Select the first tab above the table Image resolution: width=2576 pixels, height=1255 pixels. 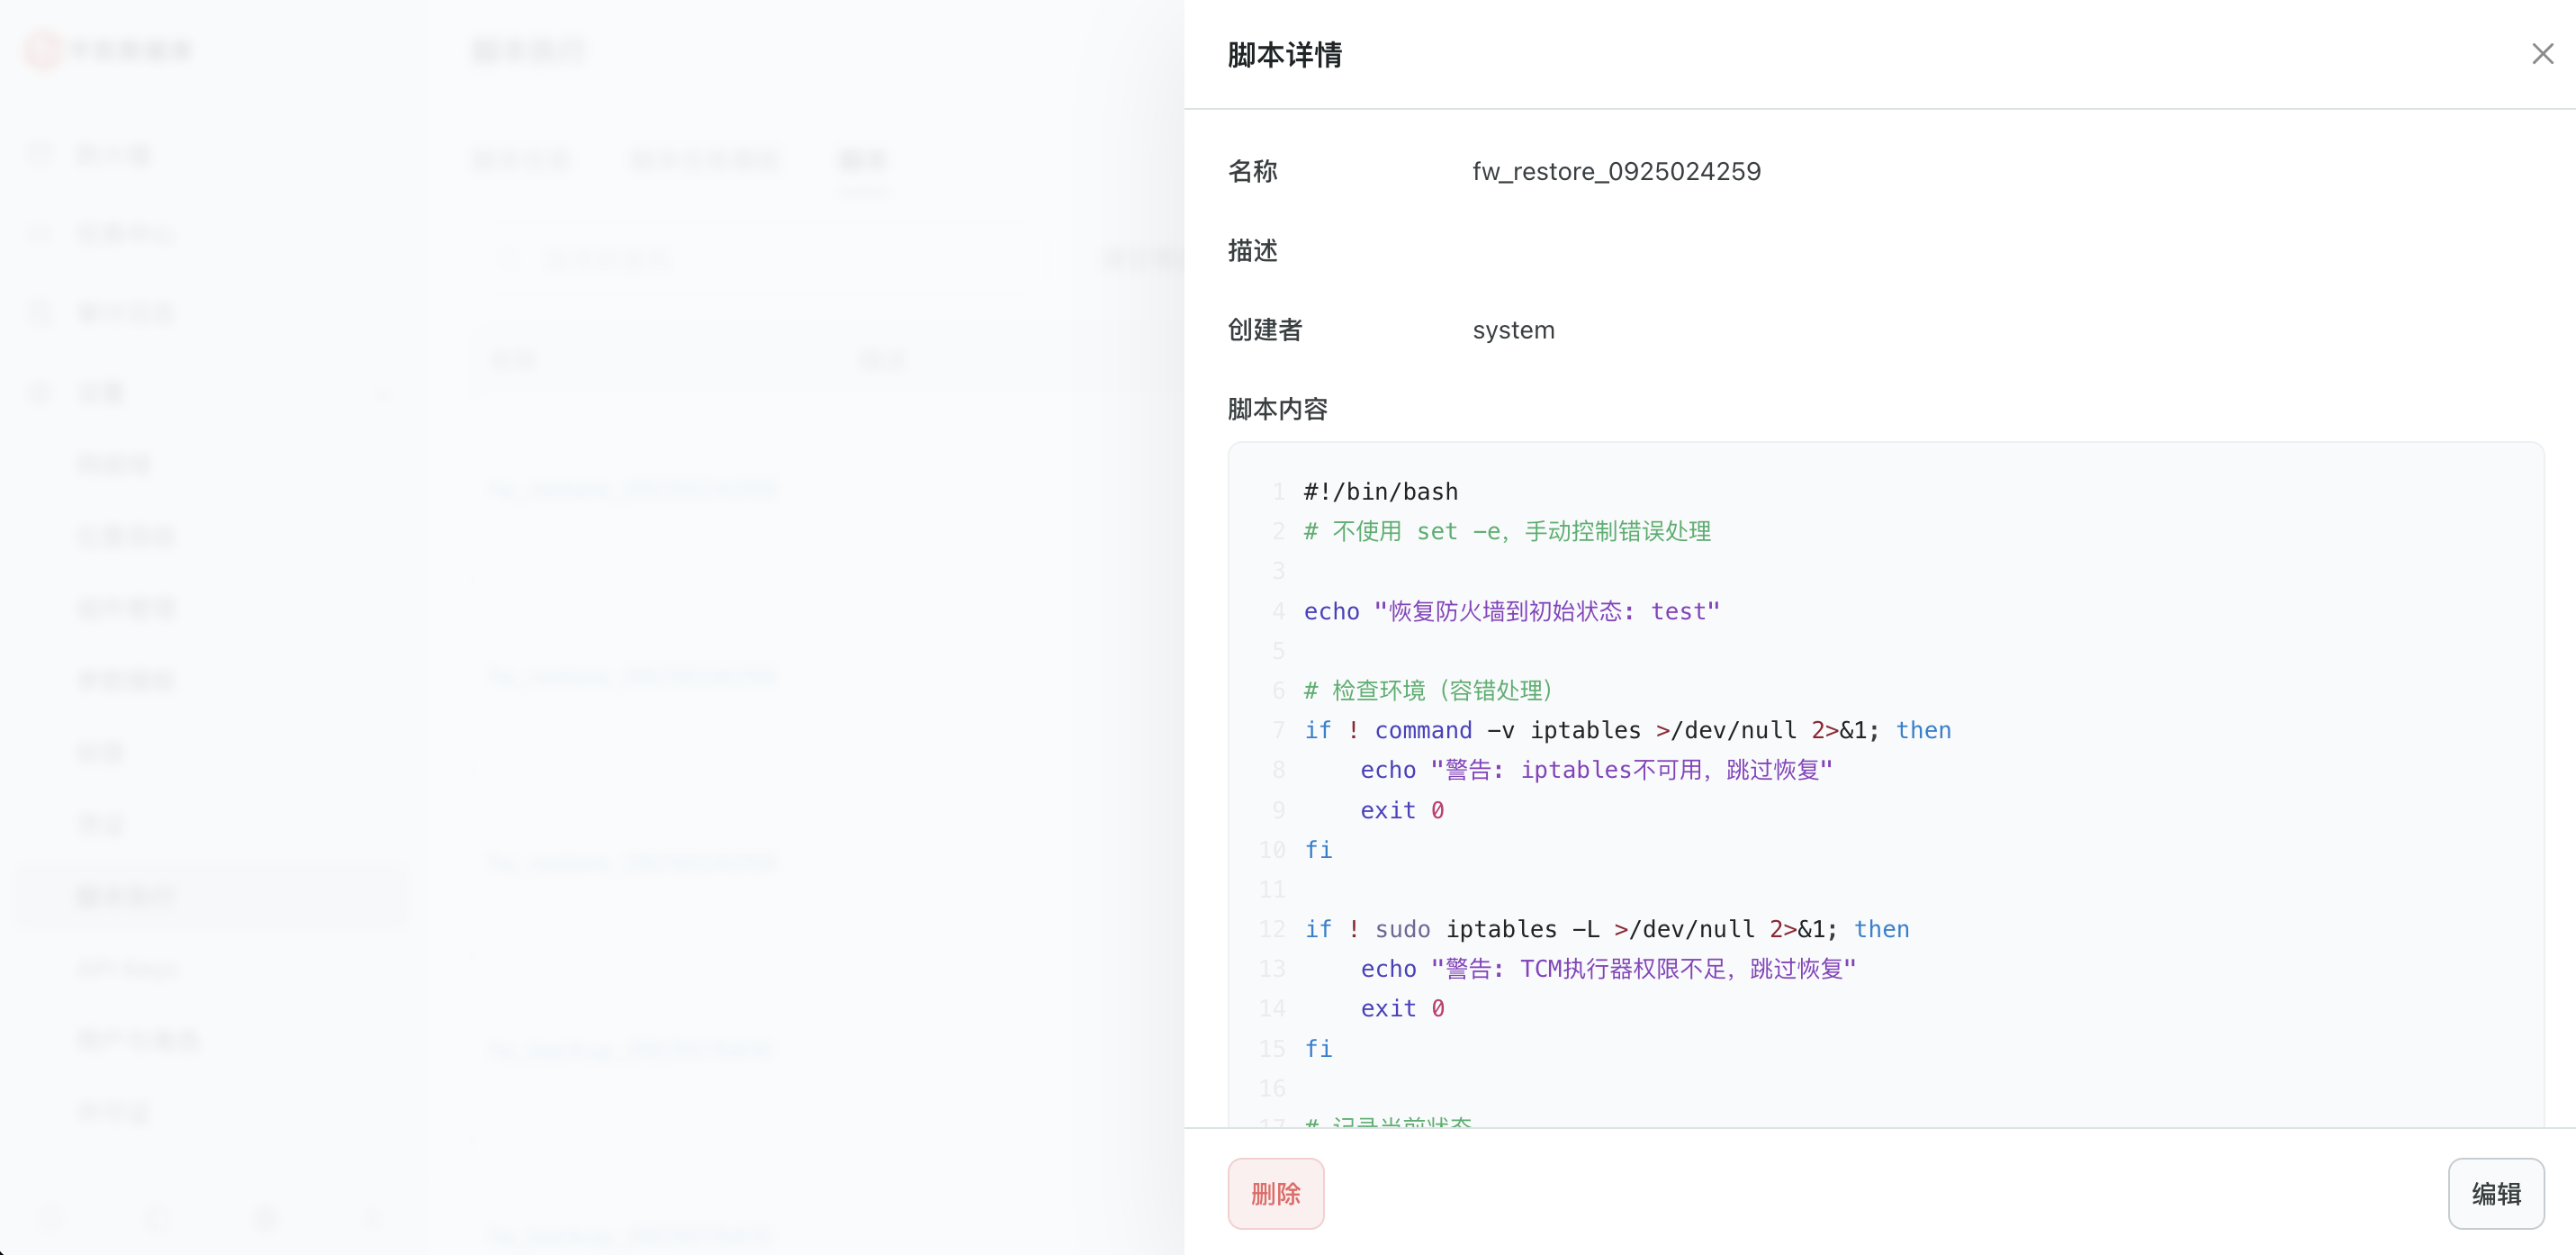(522, 160)
